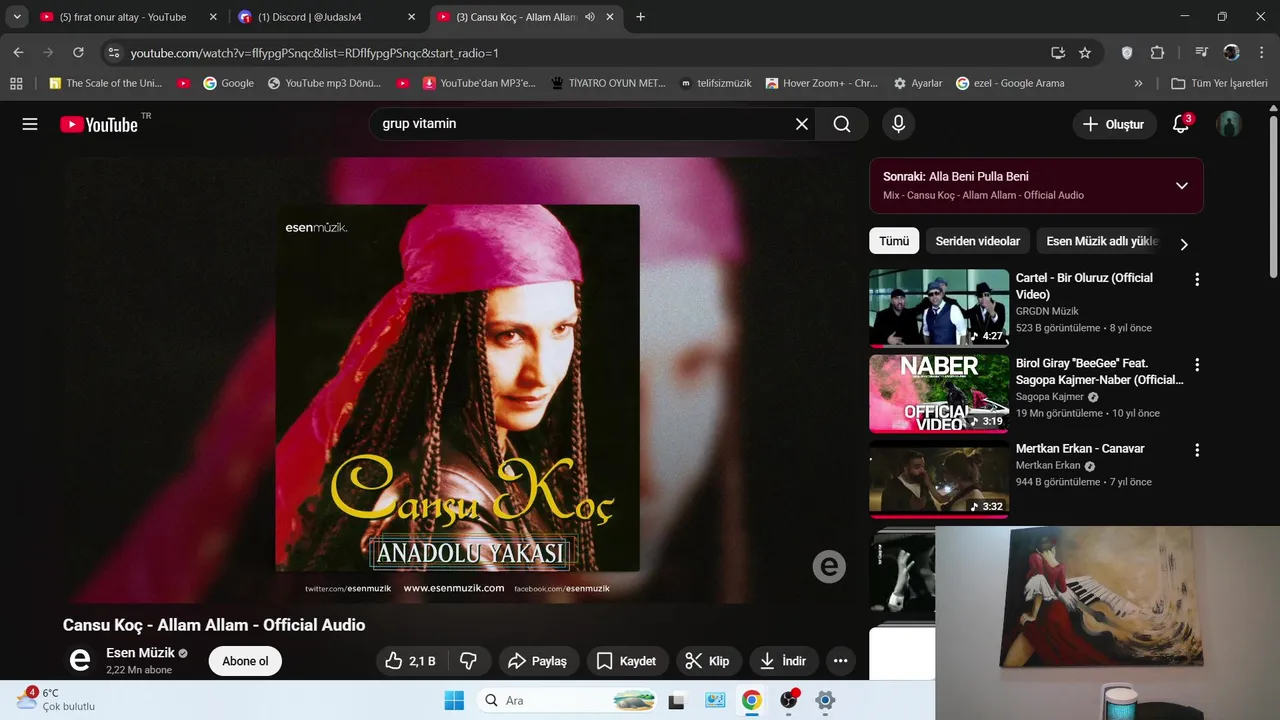Open 'The Scale of the Uni...' bookmark
The width and height of the screenshot is (1280, 720).
(x=105, y=83)
